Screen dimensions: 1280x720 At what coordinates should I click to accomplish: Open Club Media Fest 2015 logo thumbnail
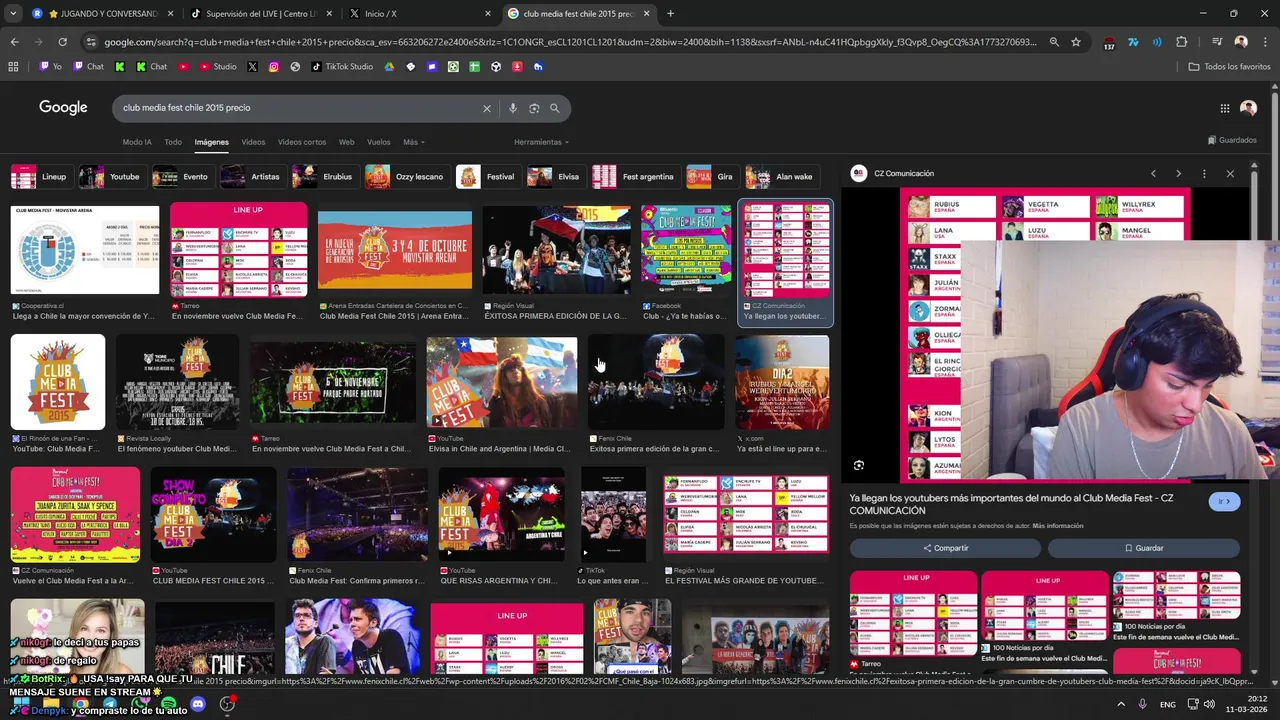click(x=58, y=382)
